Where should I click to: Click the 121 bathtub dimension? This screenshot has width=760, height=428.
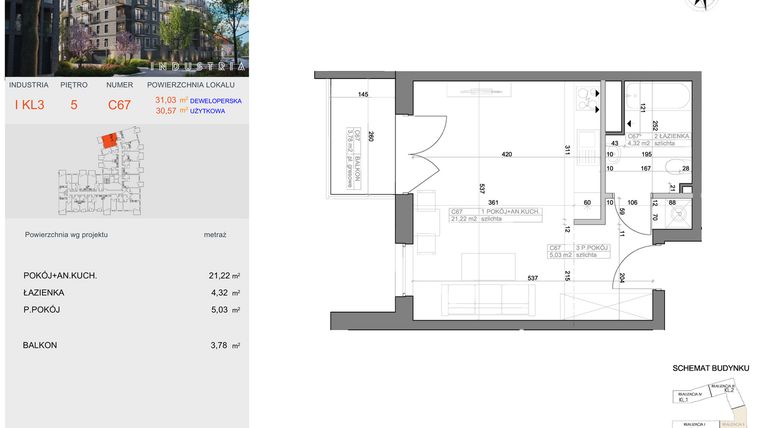(643, 108)
